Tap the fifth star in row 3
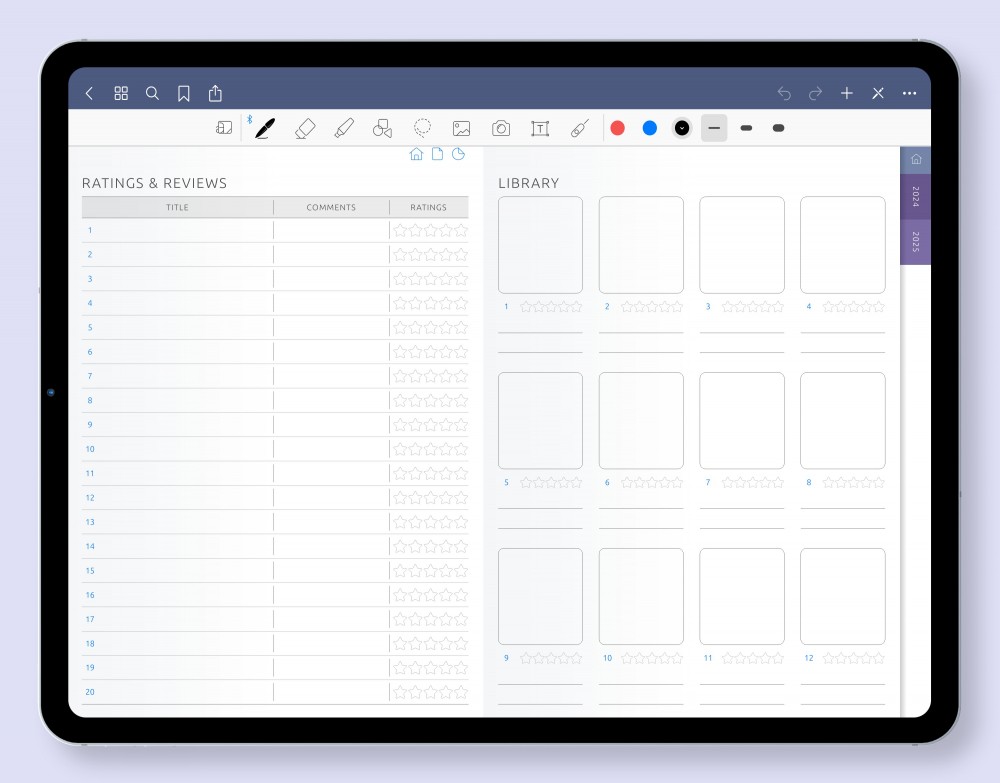The image size is (1000, 783). click(x=461, y=279)
